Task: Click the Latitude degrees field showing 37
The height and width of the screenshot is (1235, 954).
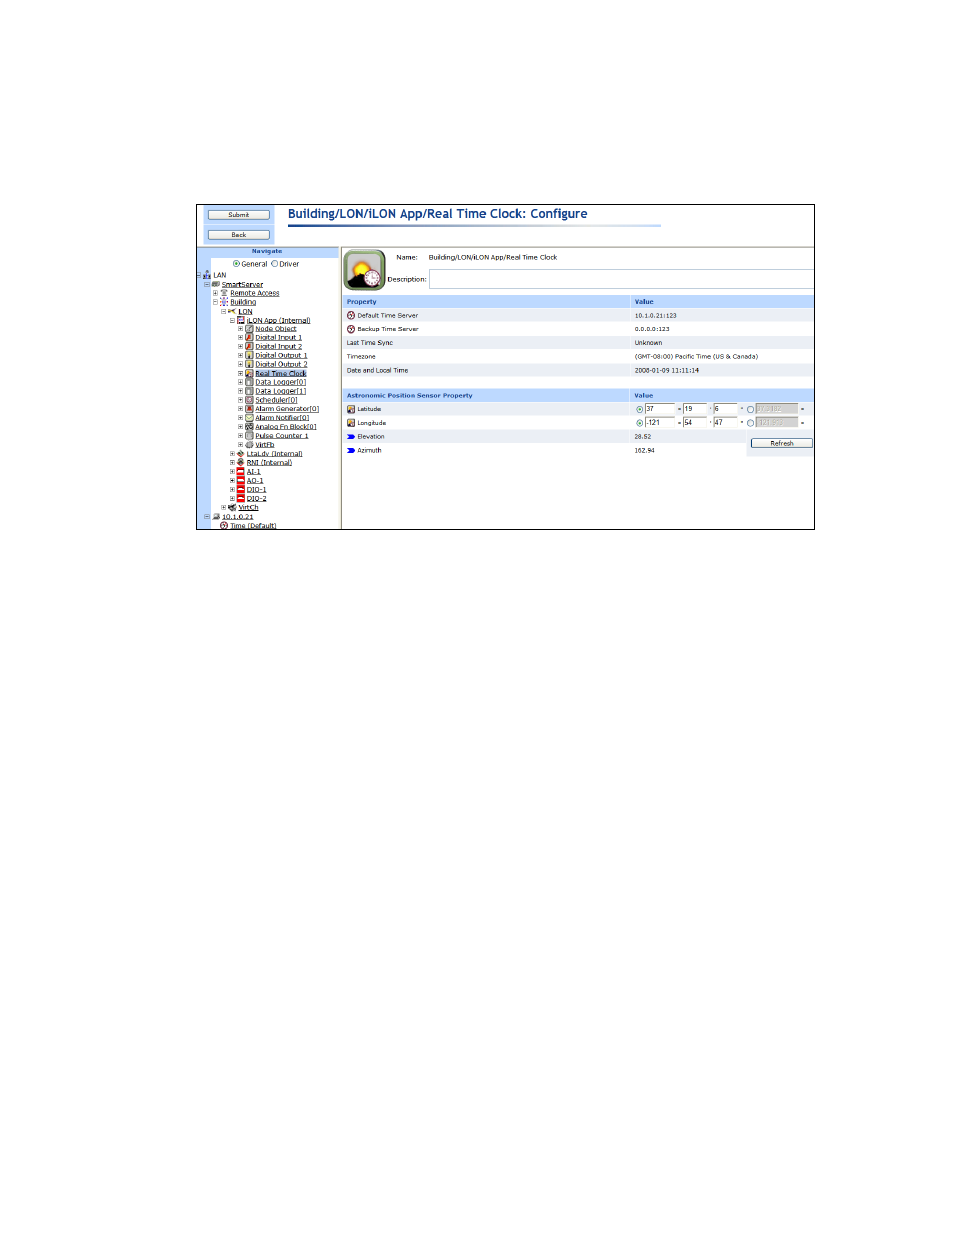Action: click(660, 409)
